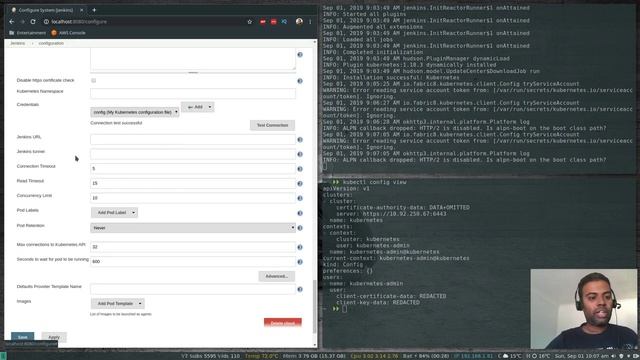The height and width of the screenshot is (360, 640).
Task: Focus the Jenkins tunnel input field
Action: pos(193,154)
